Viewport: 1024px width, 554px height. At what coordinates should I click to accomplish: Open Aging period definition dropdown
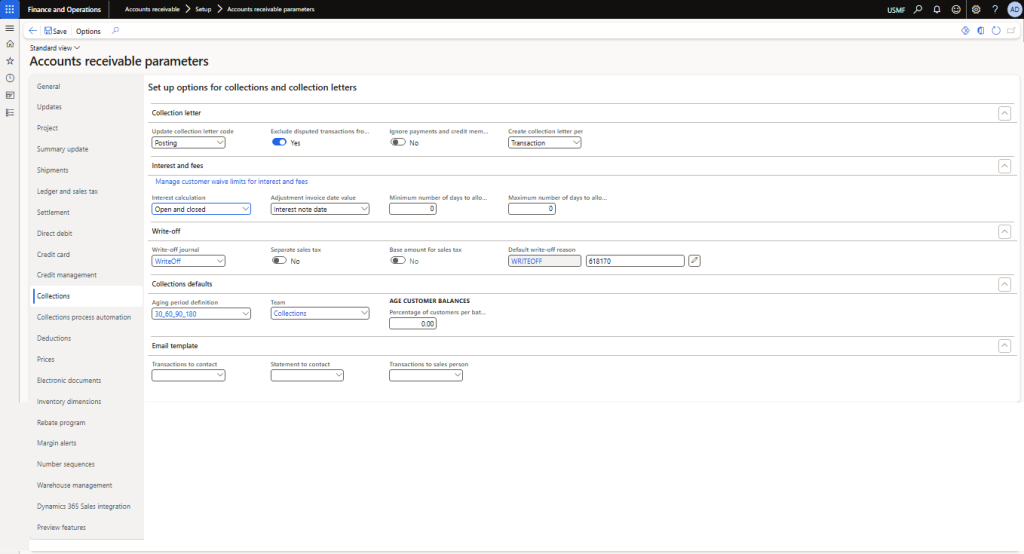tap(200, 313)
